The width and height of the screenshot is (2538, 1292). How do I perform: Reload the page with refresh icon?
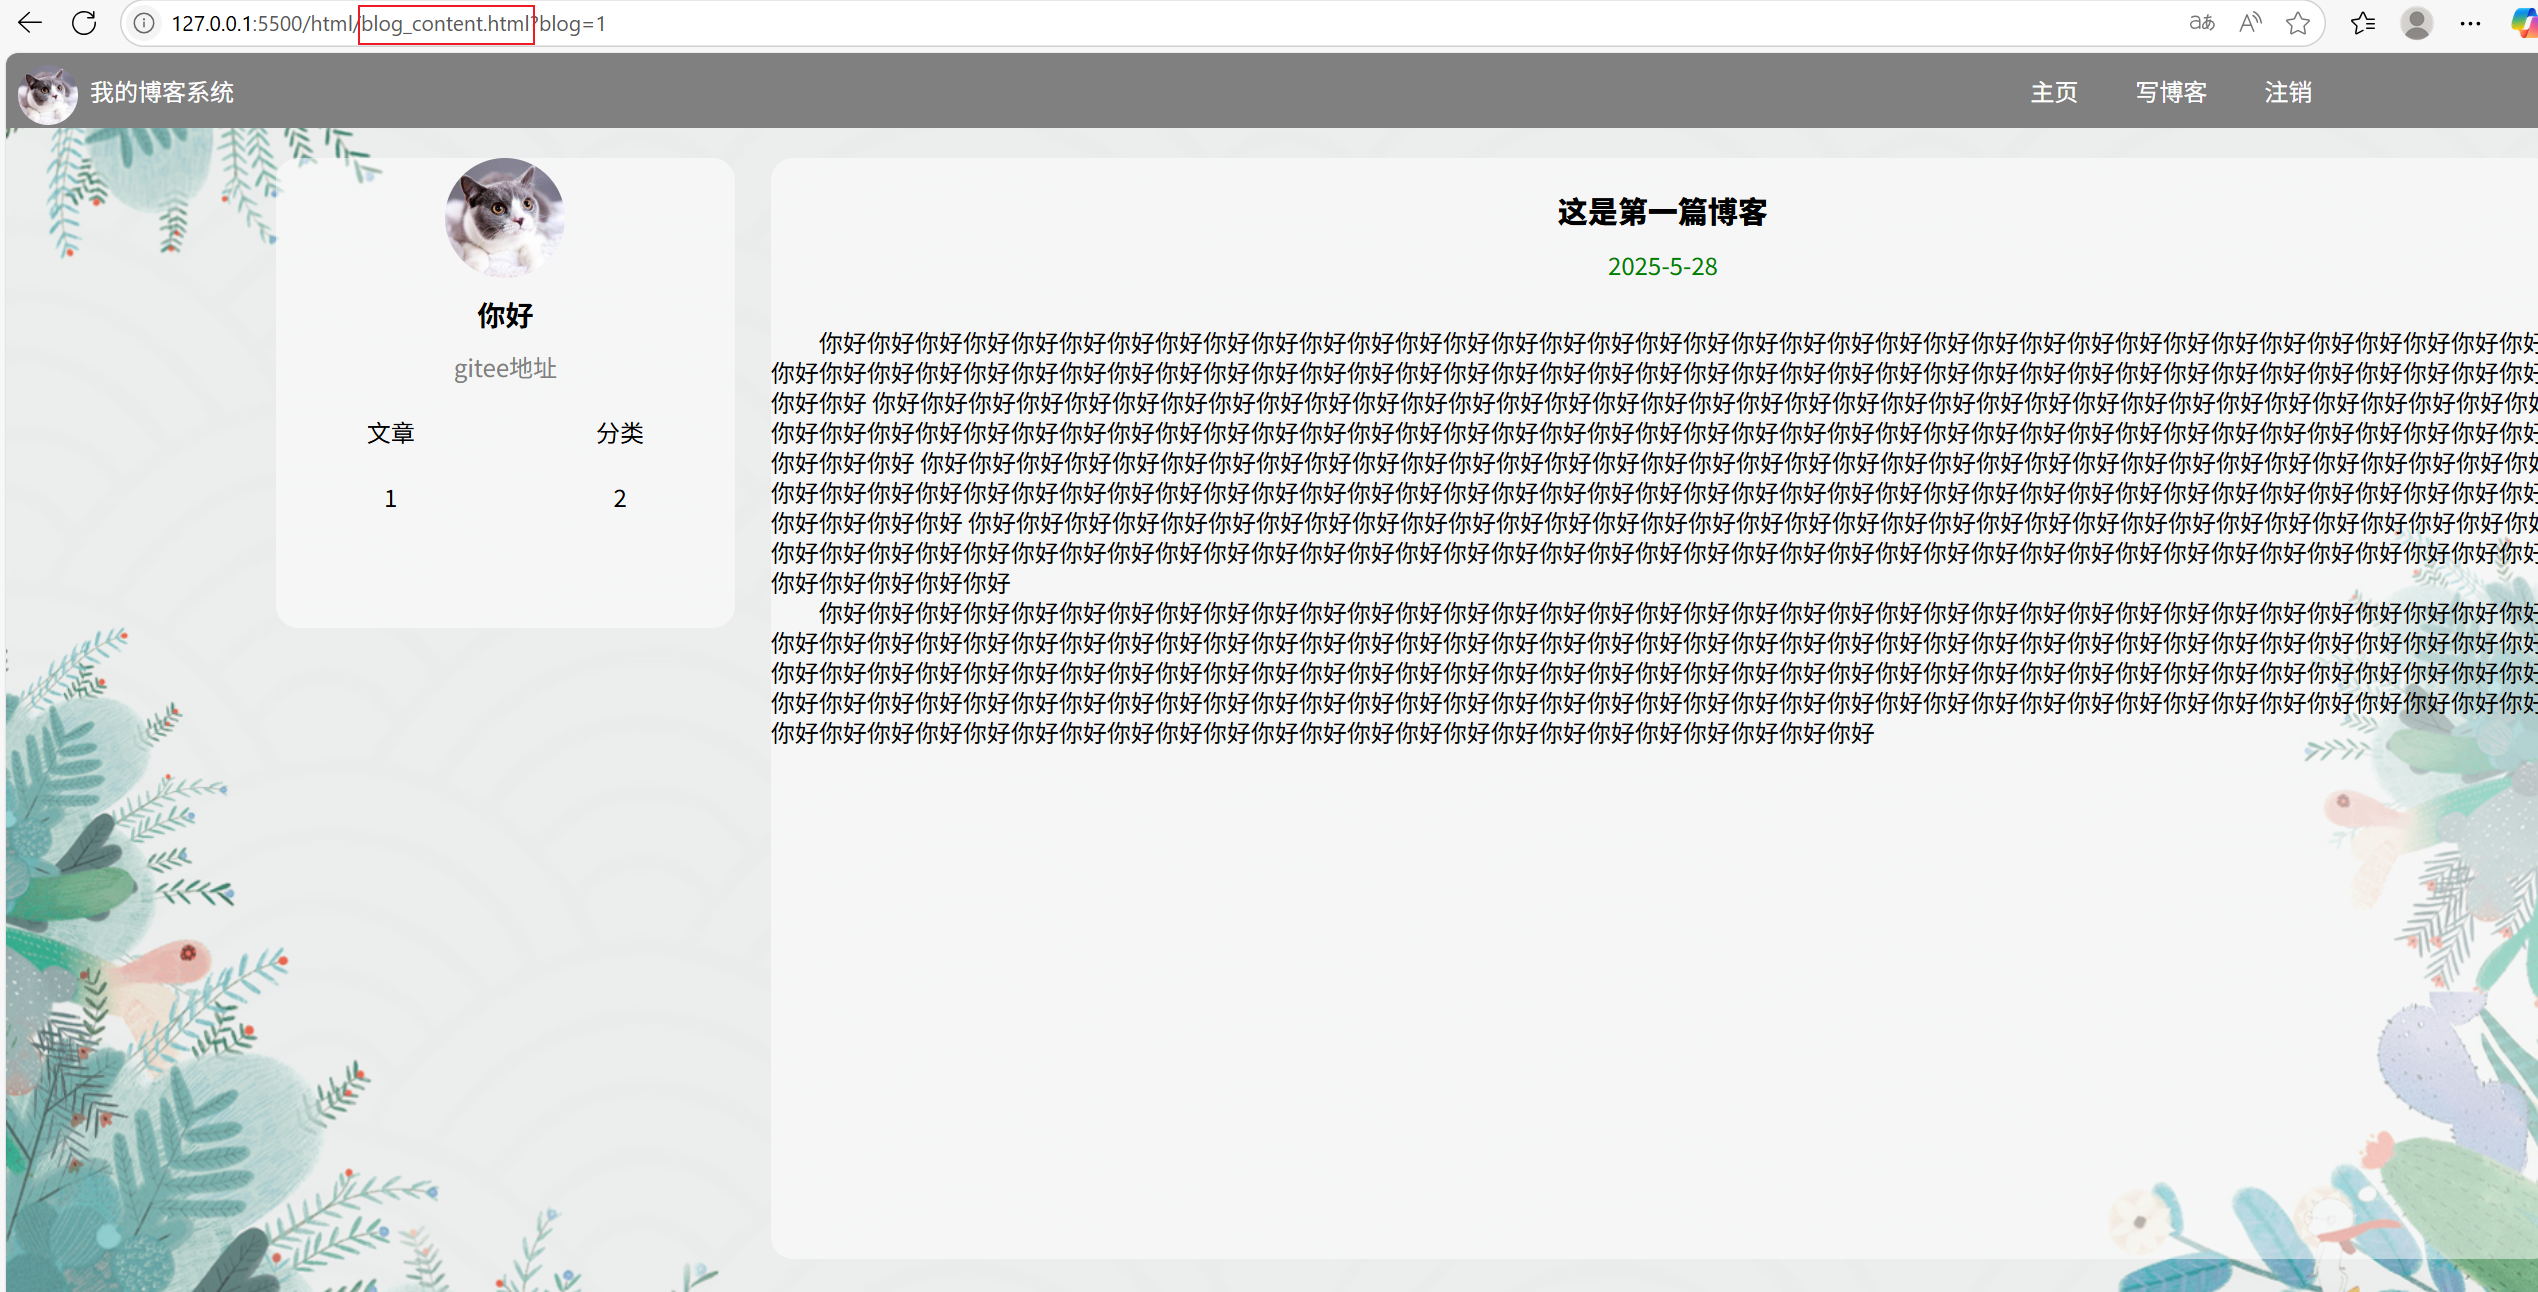84,23
